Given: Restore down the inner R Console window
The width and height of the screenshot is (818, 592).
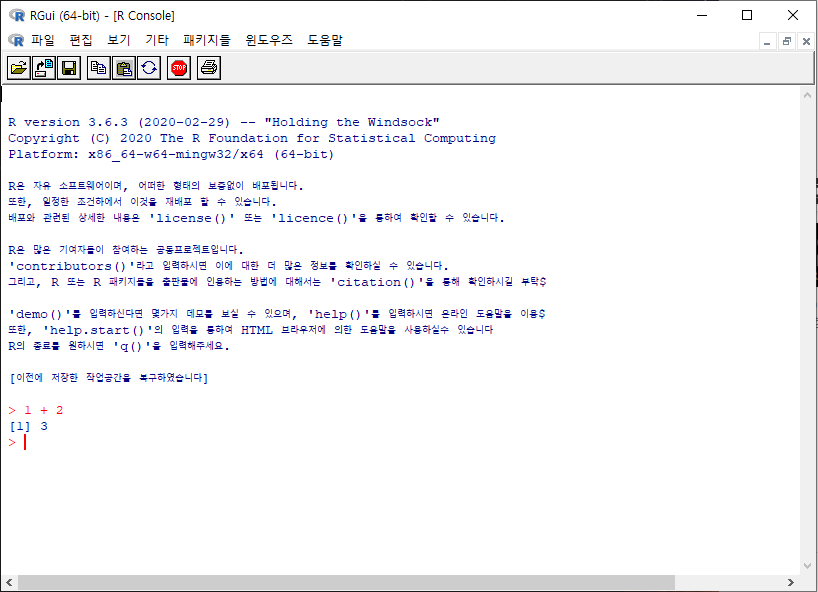Looking at the screenshot, I should [787, 41].
